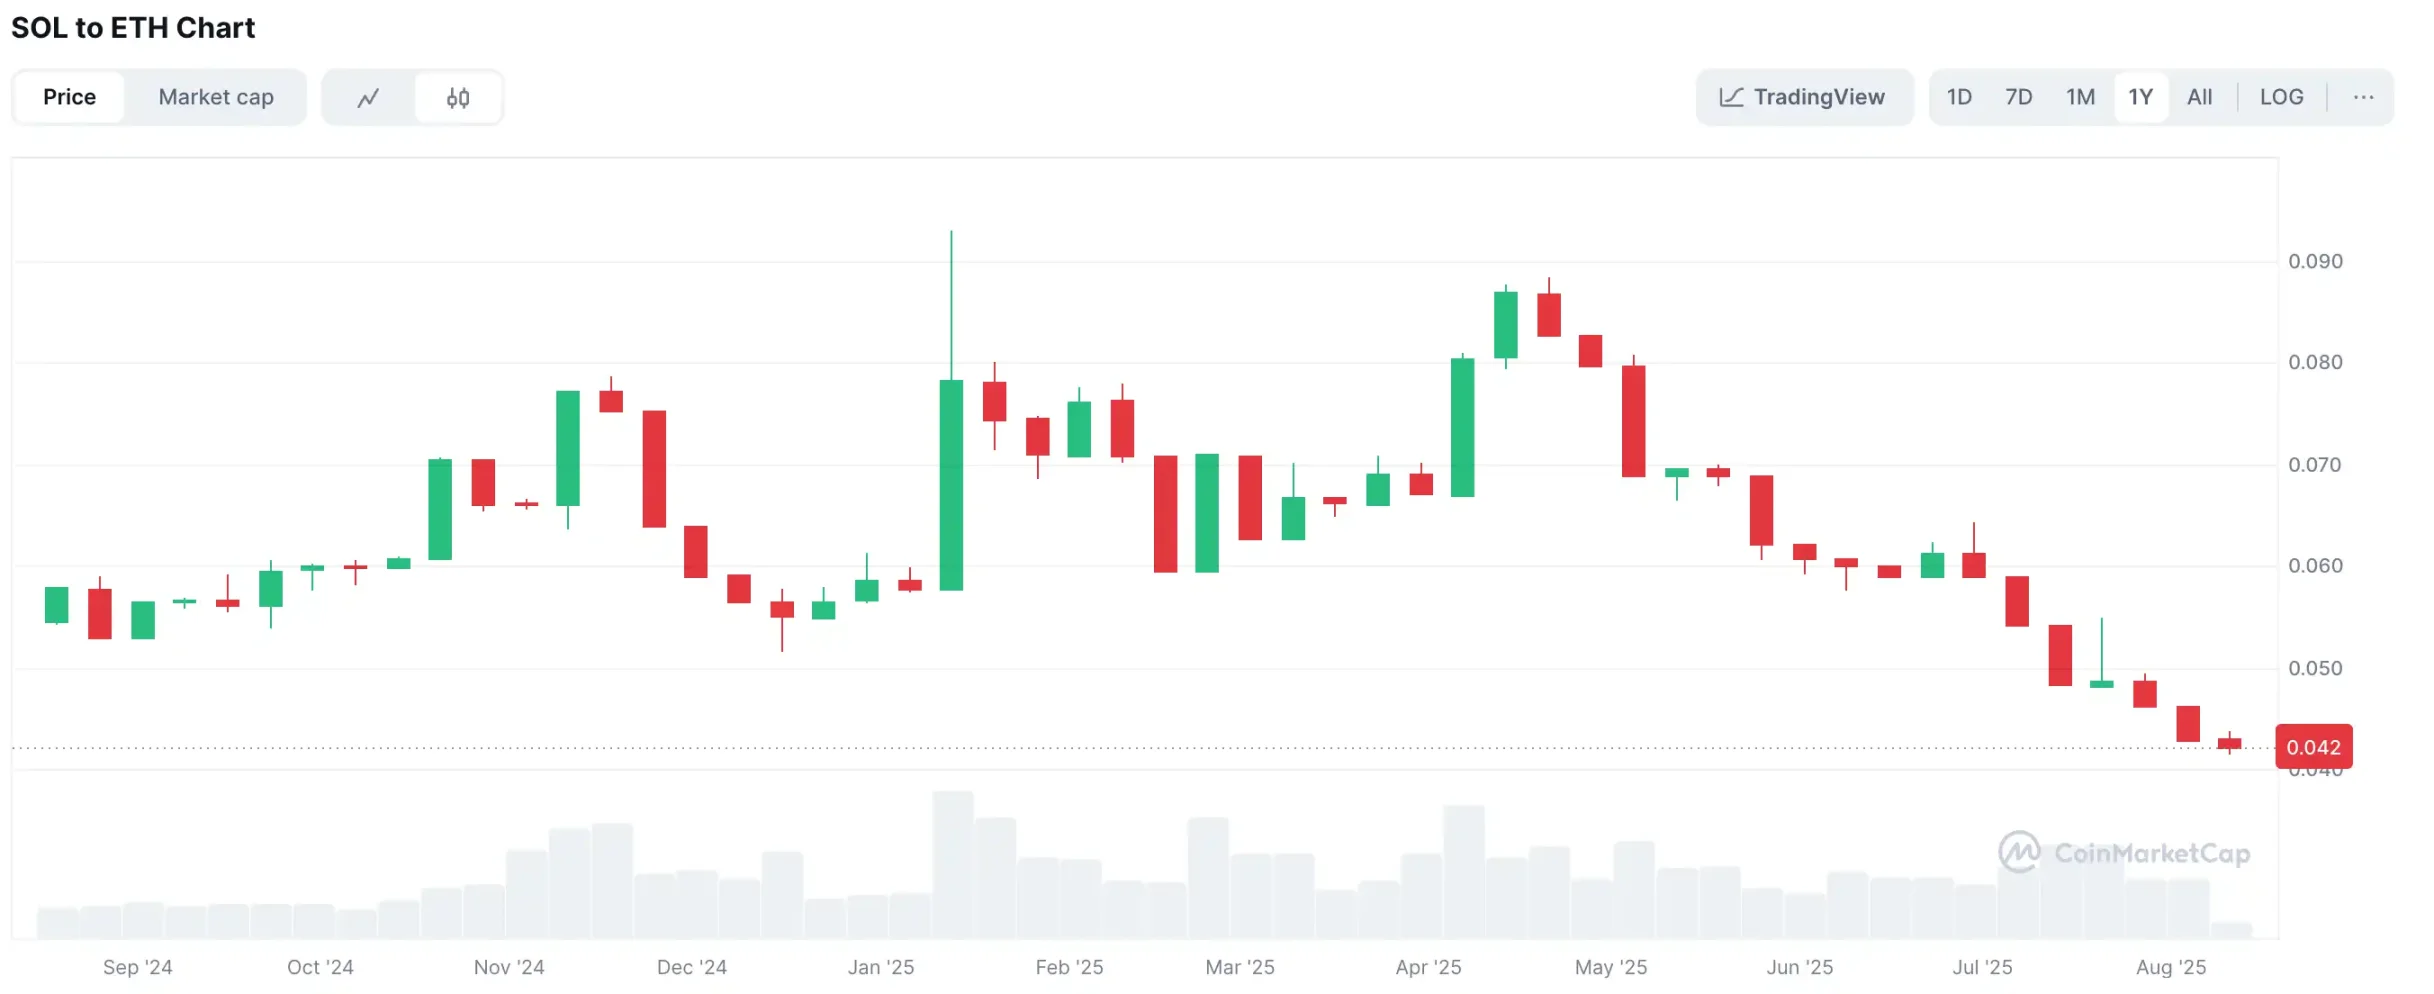This screenshot has height=994, width=2434.
Task: Select the All time range
Action: point(2200,97)
